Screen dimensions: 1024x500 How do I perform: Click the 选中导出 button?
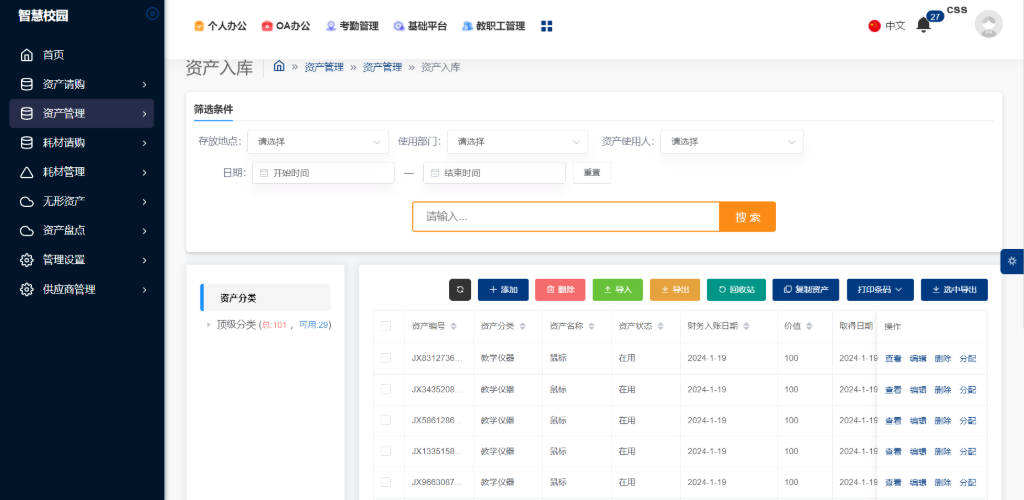[954, 290]
